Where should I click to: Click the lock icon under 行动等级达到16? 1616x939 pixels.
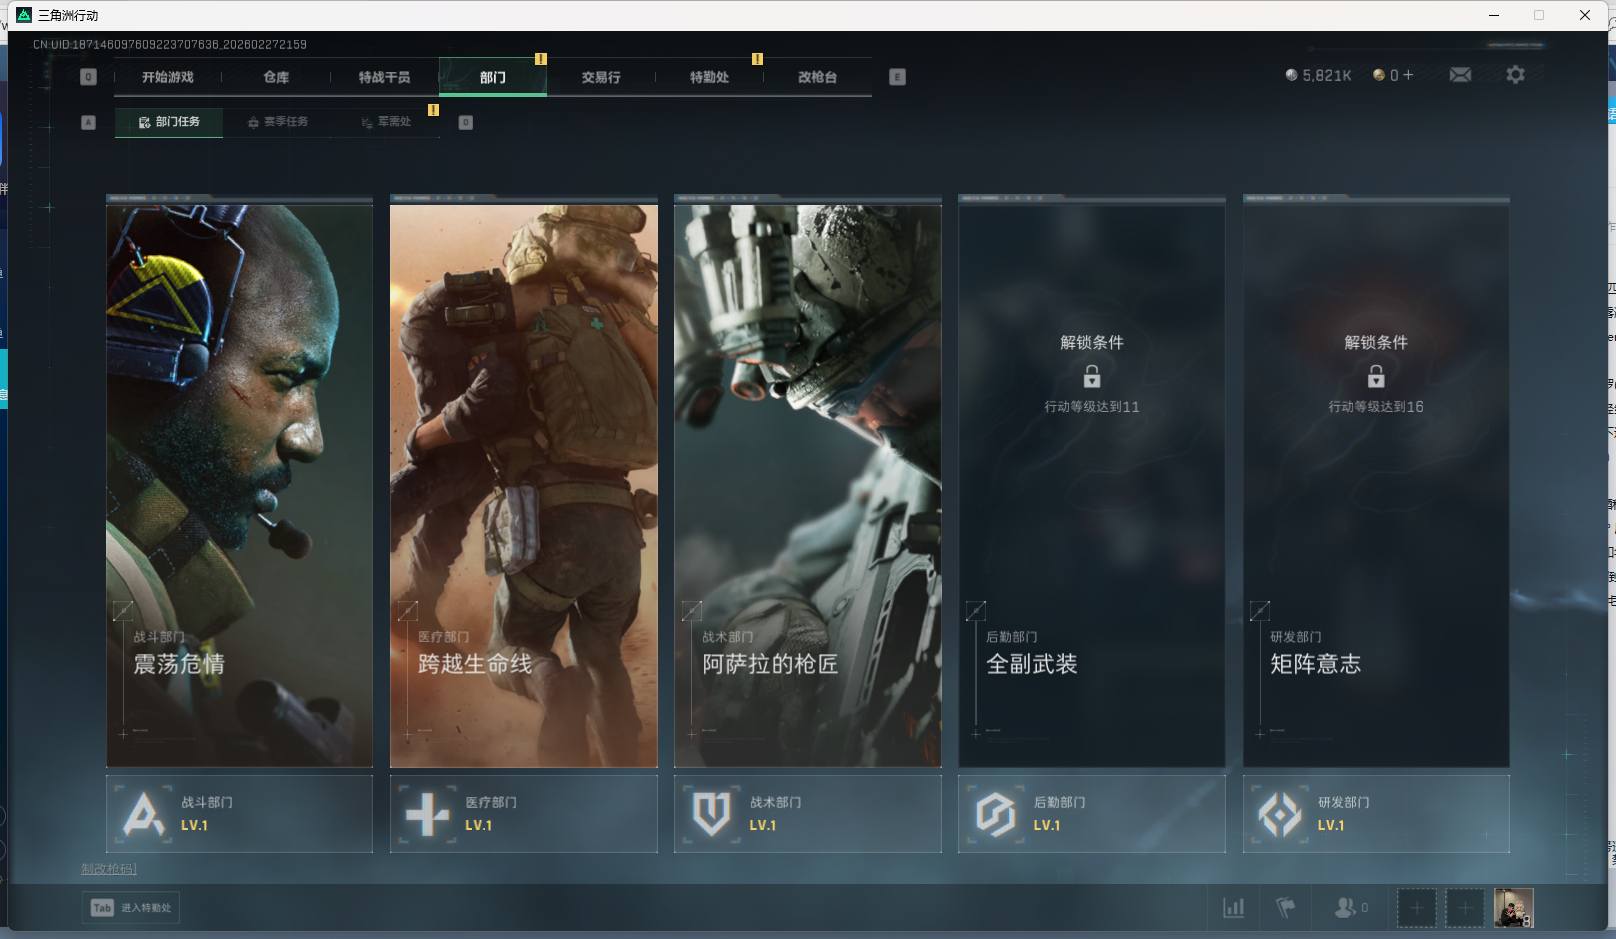1376,376
